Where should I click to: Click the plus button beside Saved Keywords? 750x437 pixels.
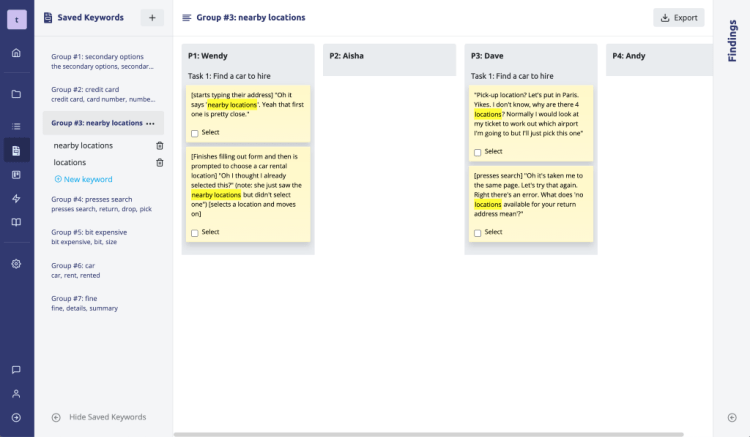[x=152, y=17]
